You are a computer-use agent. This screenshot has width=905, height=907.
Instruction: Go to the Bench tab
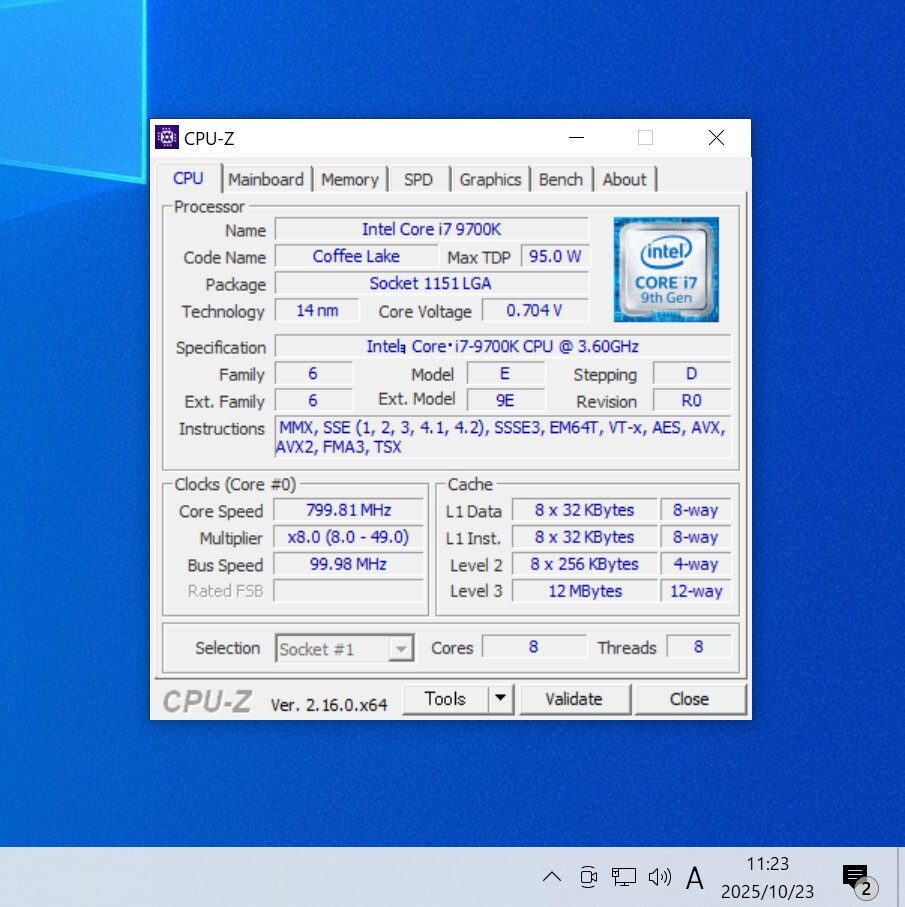point(561,180)
